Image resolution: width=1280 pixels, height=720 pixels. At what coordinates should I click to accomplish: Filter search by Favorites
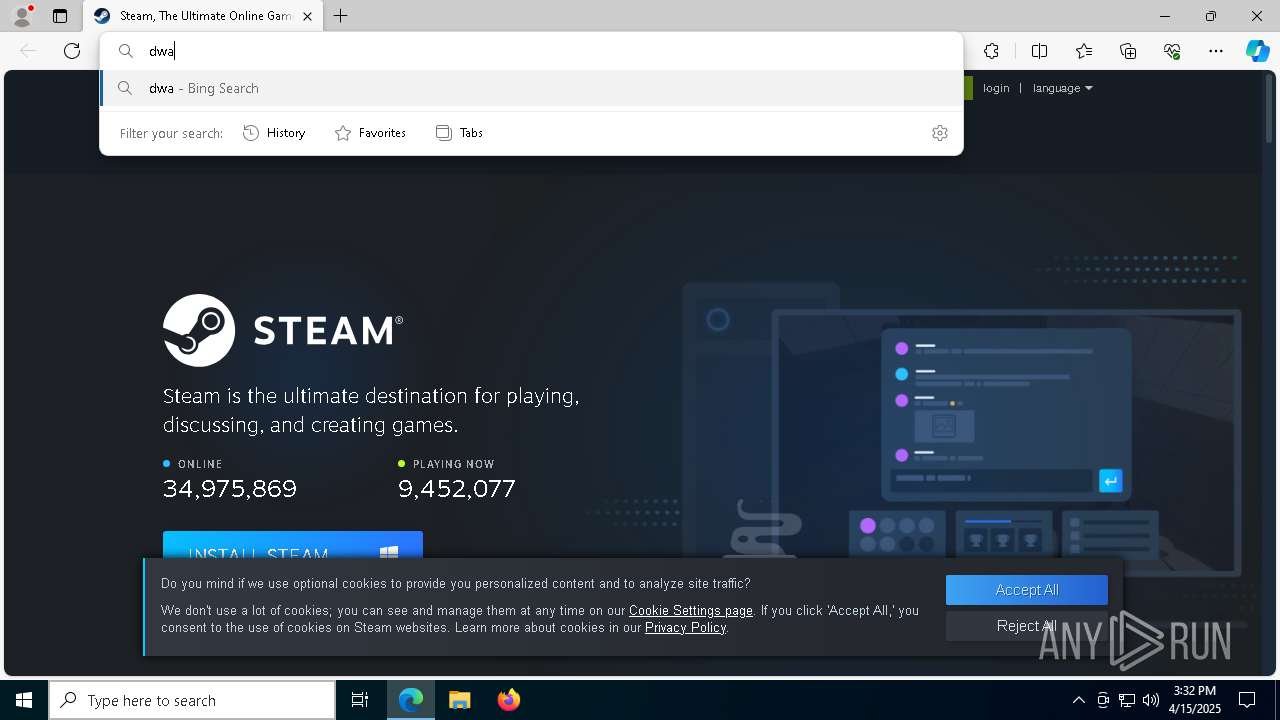point(370,133)
